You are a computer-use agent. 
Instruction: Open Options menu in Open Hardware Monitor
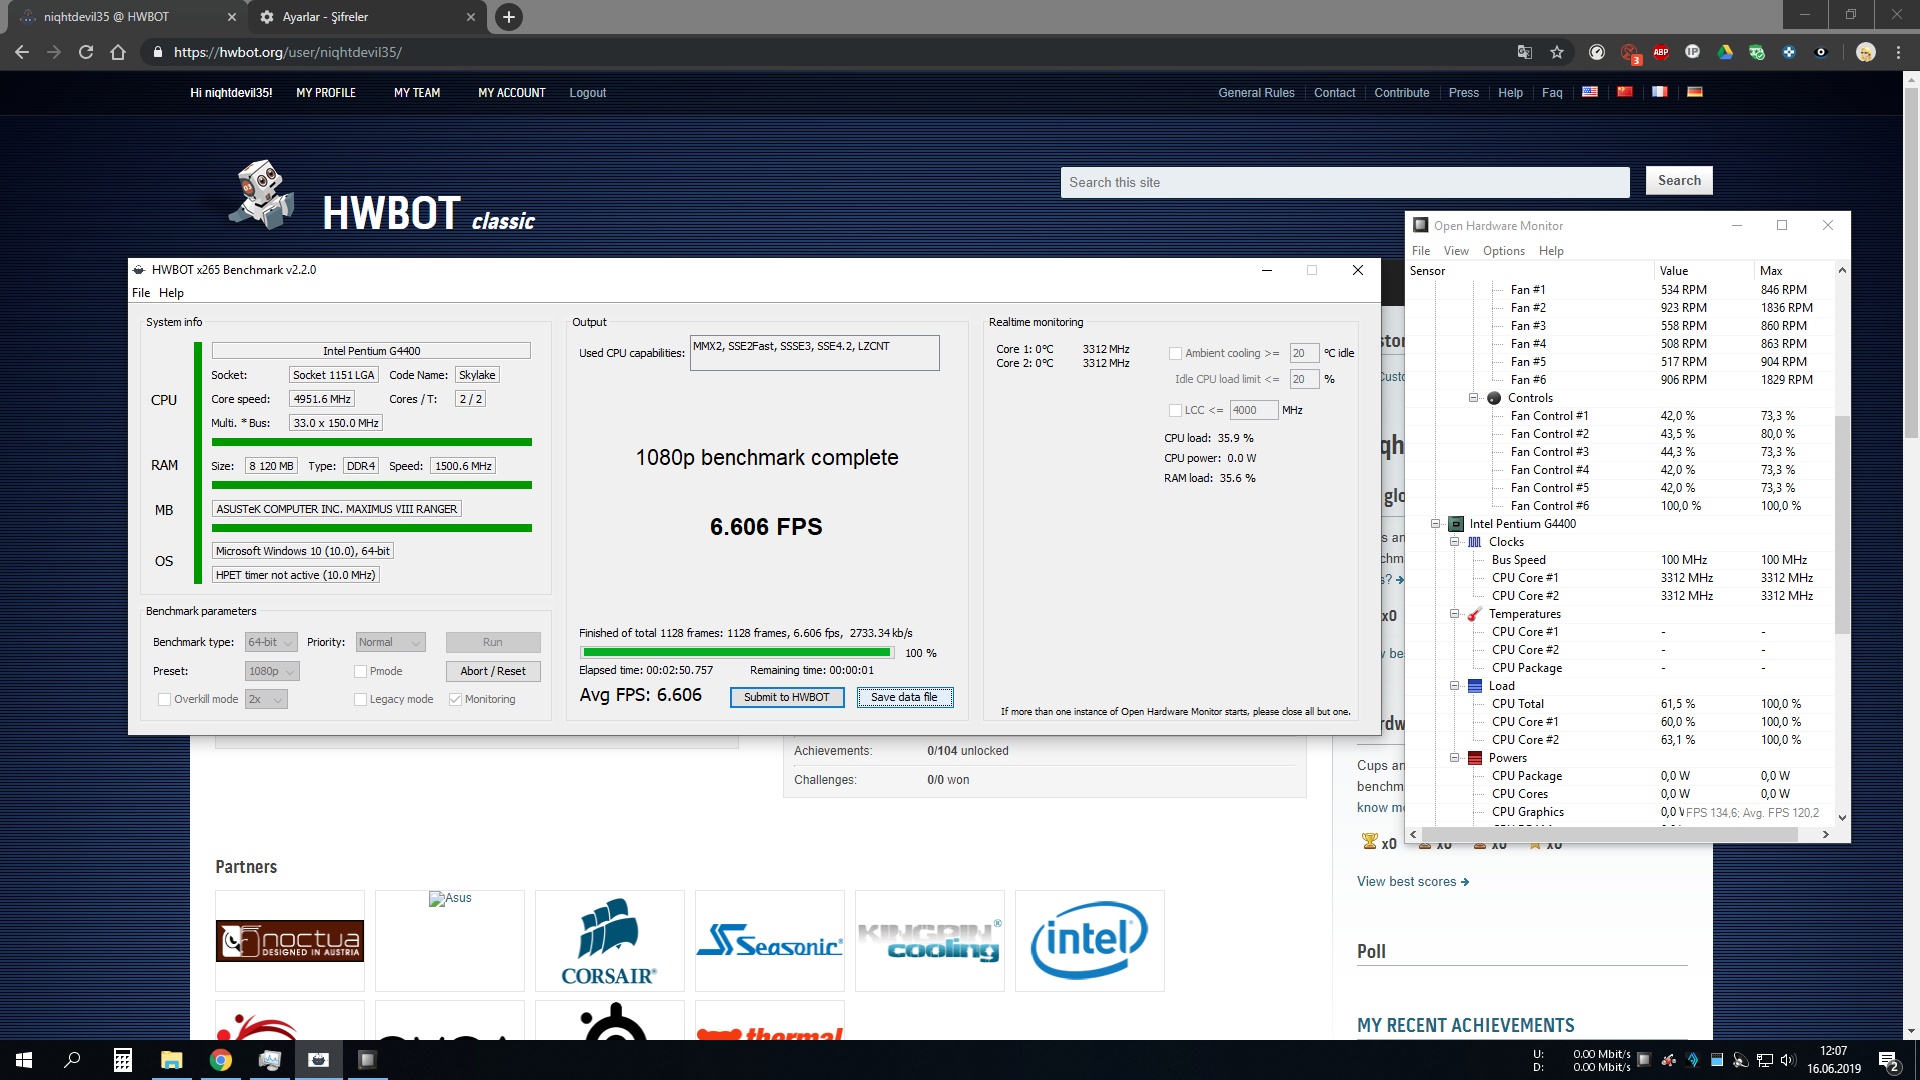tap(1504, 251)
